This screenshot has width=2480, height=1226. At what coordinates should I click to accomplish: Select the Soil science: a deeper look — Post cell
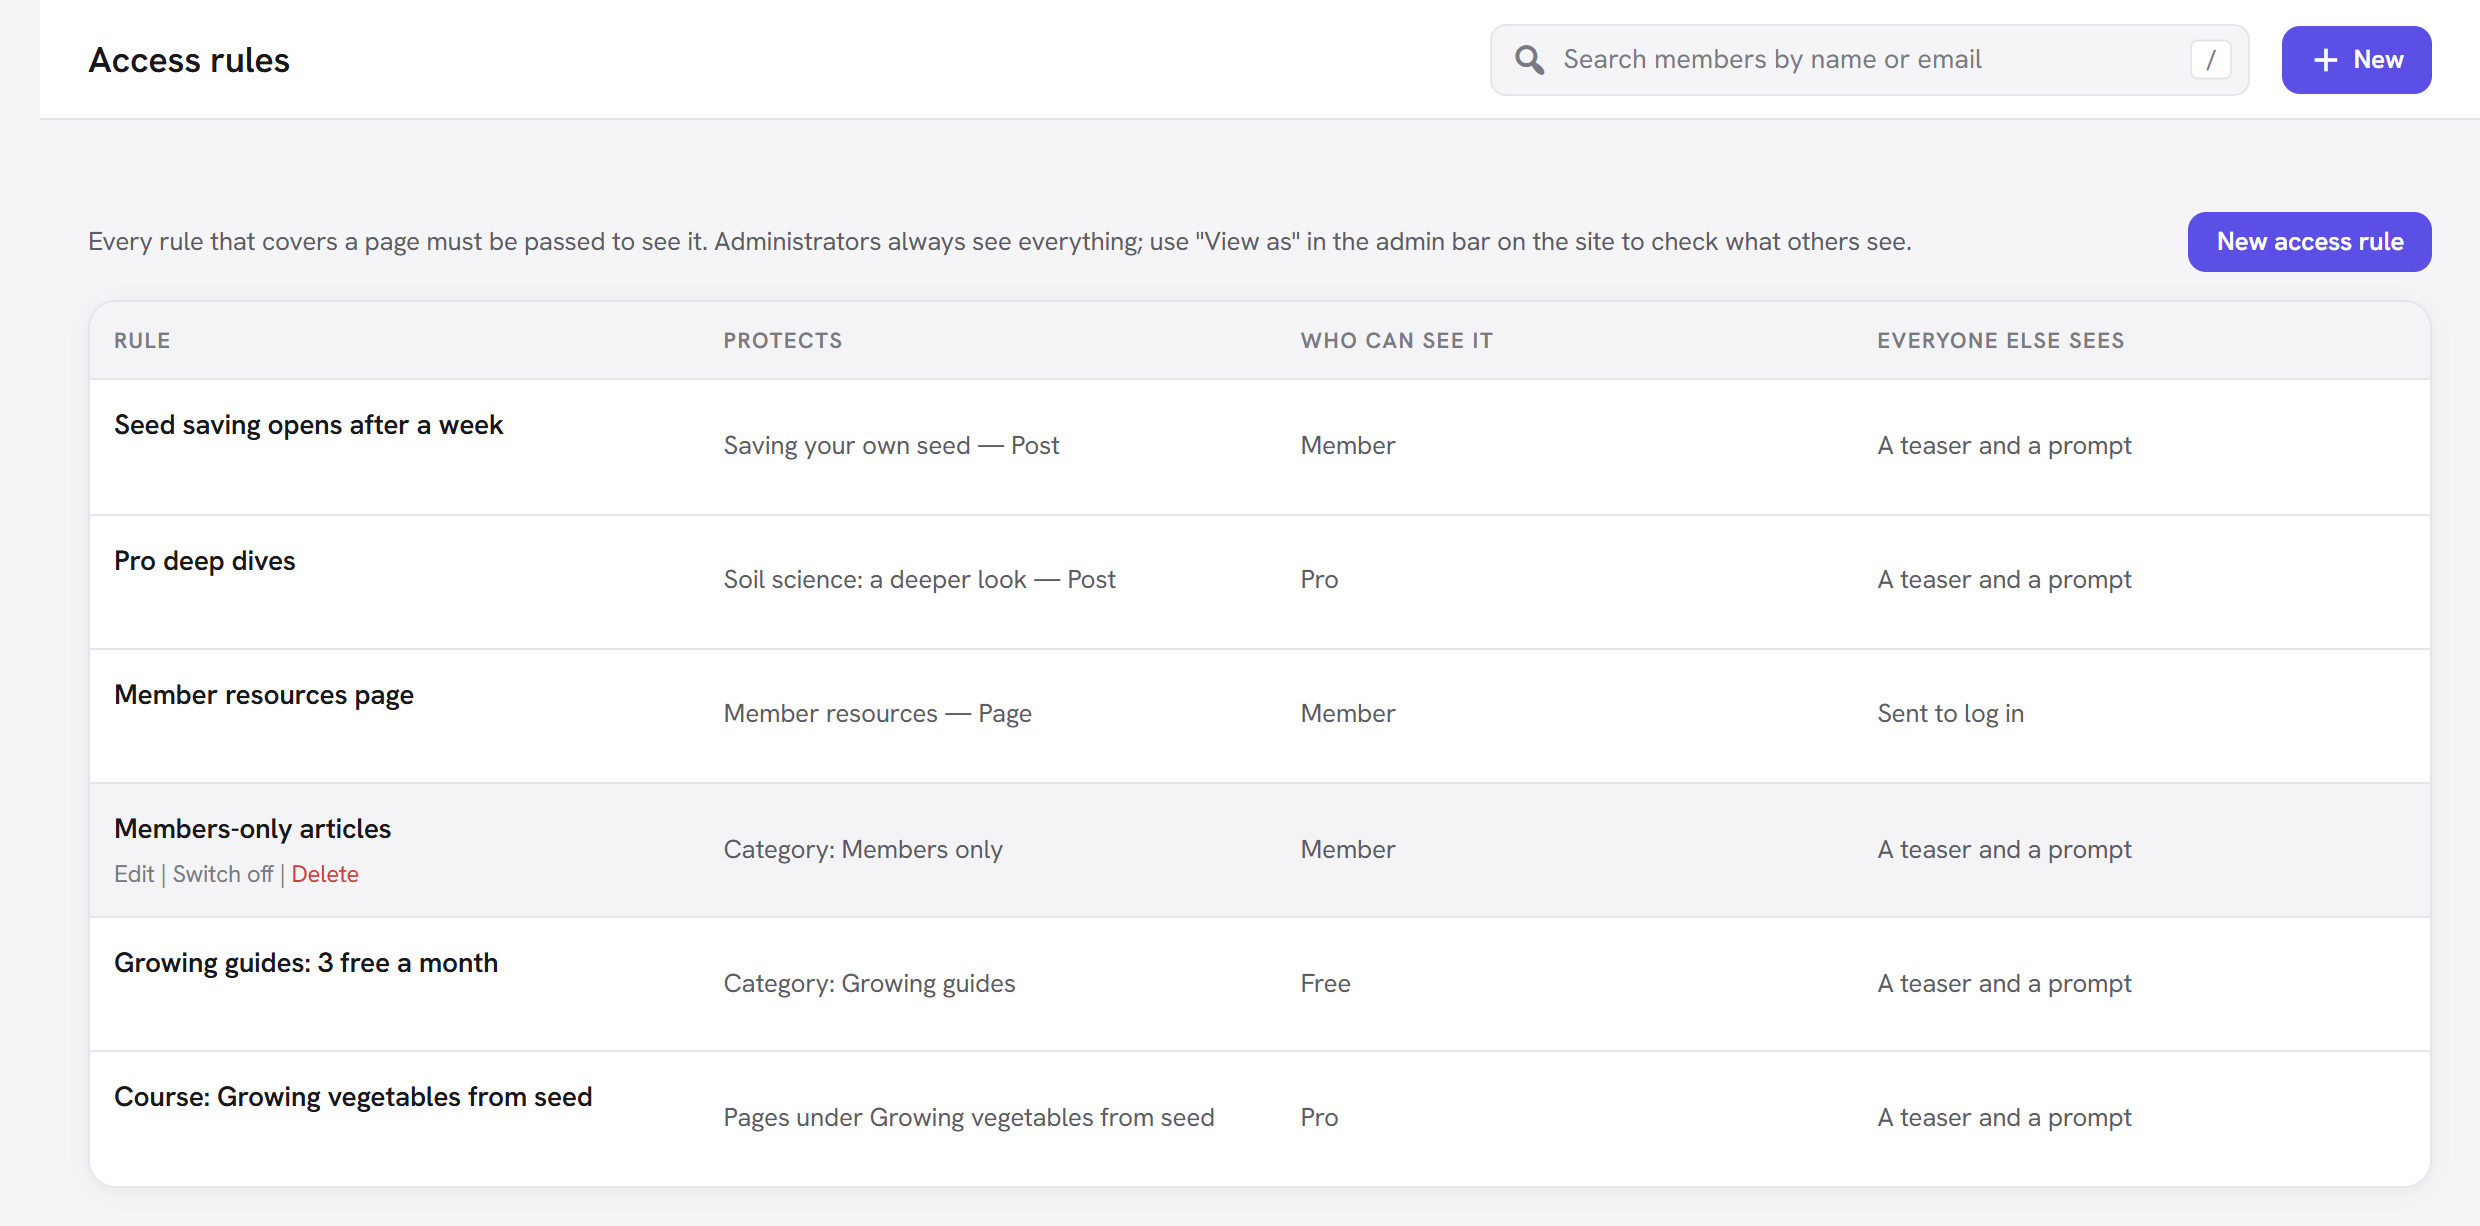click(x=920, y=580)
